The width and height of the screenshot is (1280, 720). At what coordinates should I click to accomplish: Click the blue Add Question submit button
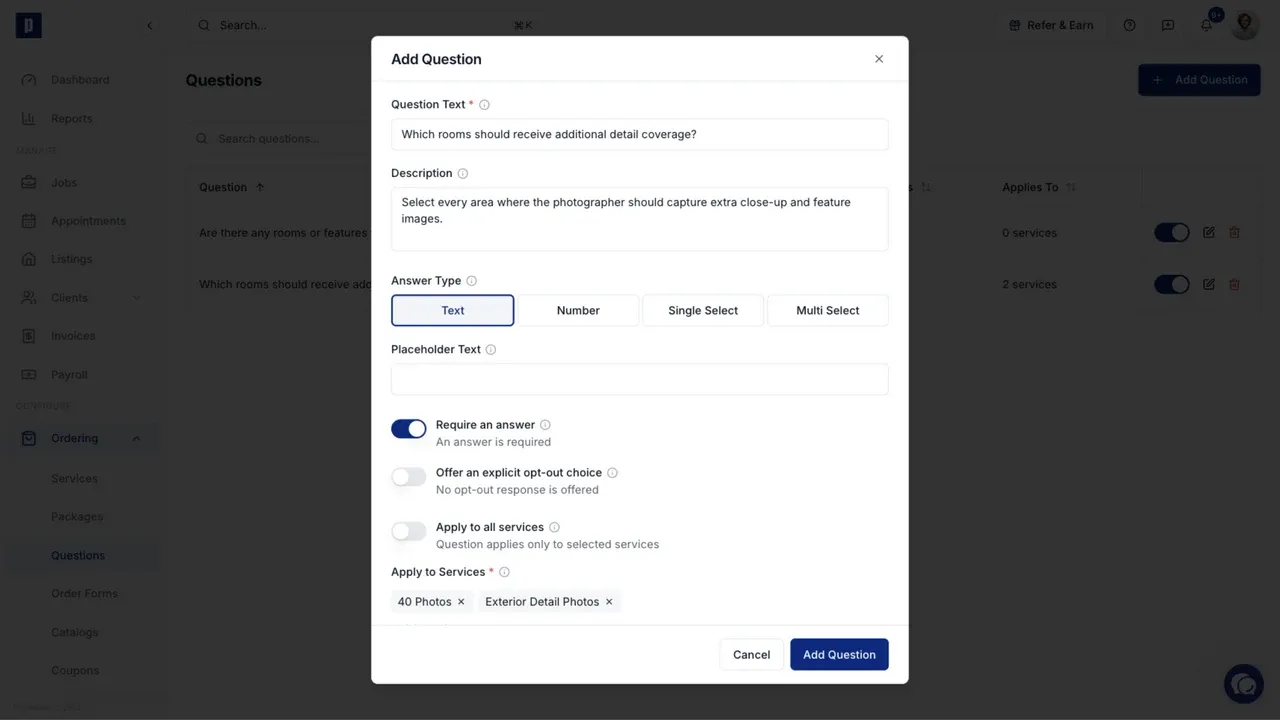[x=839, y=654]
